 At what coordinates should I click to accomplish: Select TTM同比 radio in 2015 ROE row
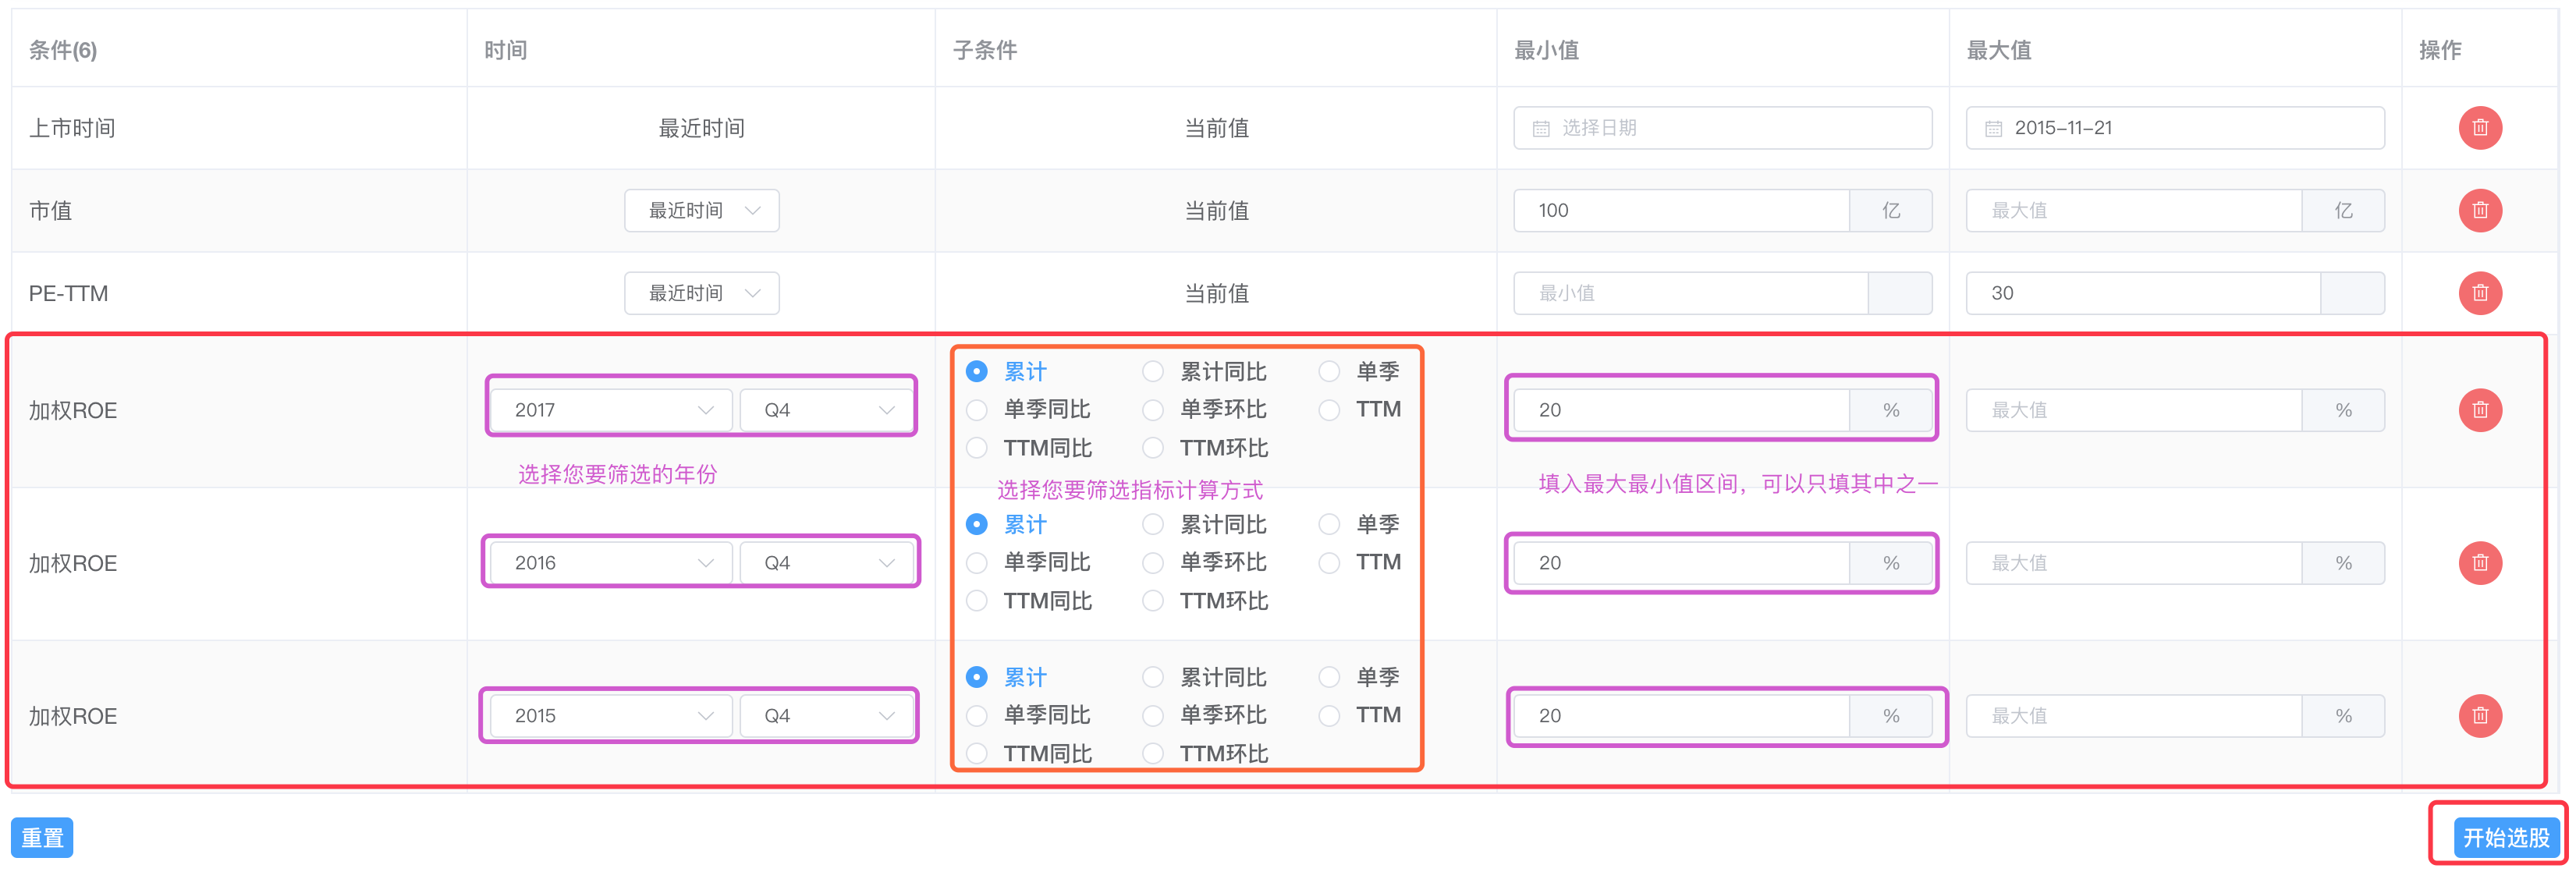click(977, 754)
